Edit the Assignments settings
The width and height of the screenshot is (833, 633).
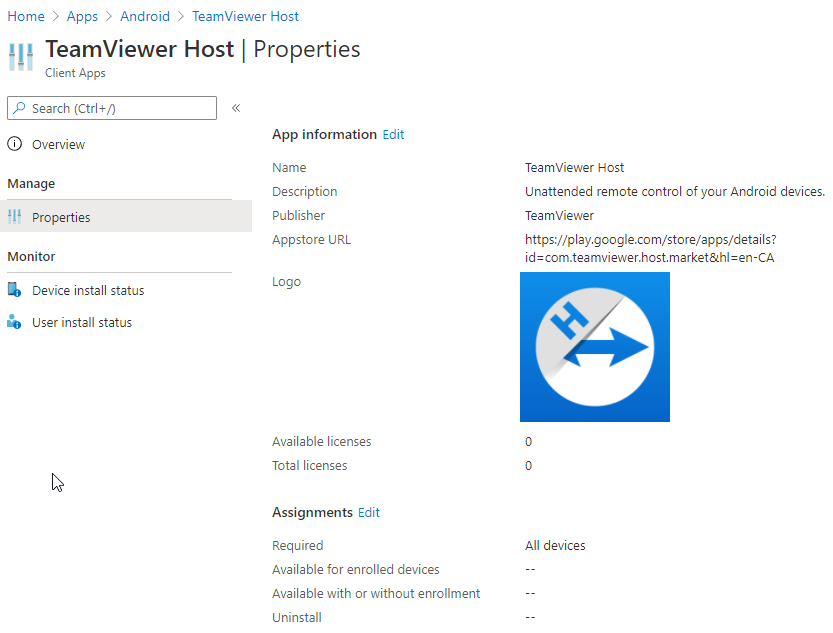coord(368,512)
